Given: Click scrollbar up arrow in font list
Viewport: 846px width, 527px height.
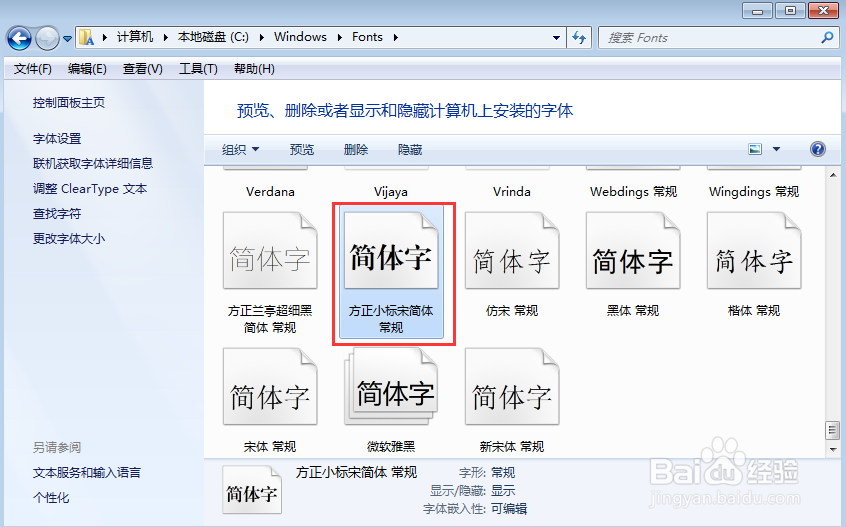Looking at the screenshot, I should coord(833,175).
